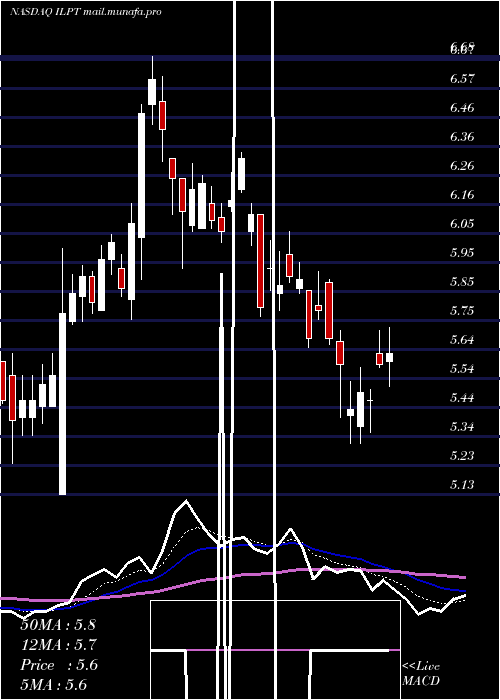The width and height of the screenshot is (500, 700).
Task: Click the Price : 5.6 readout
Action: [58, 665]
